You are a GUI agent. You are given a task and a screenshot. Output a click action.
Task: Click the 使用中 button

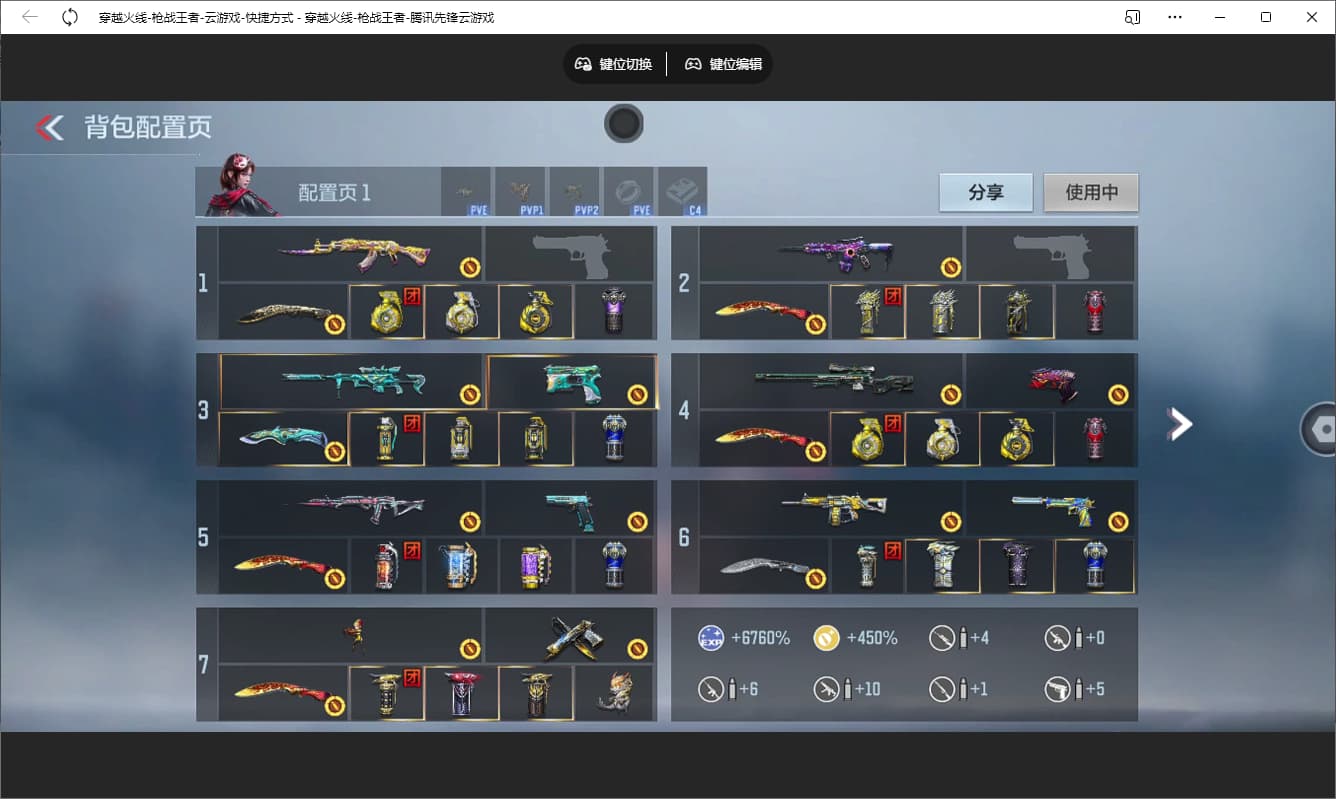point(1091,192)
